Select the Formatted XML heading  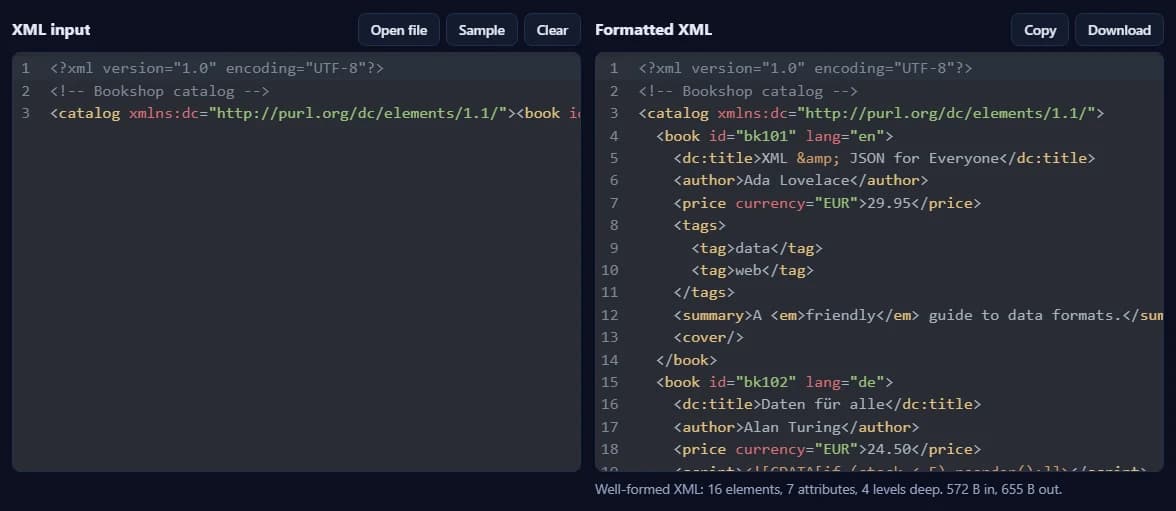pos(653,30)
